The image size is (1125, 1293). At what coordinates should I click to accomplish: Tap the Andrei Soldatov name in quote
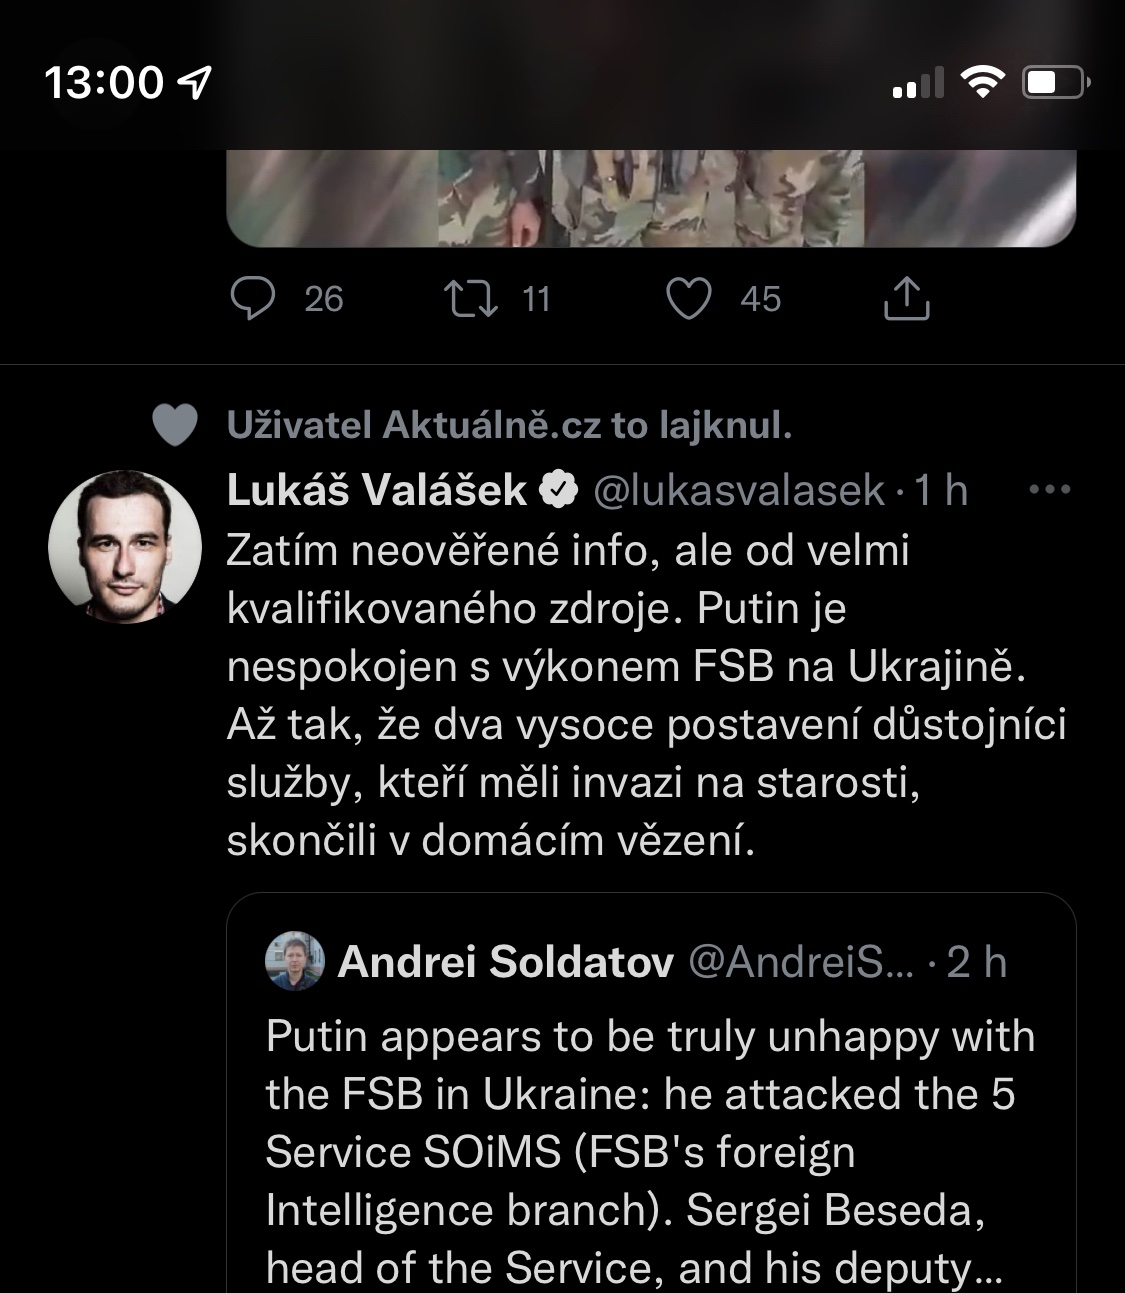tap(506, 962)
